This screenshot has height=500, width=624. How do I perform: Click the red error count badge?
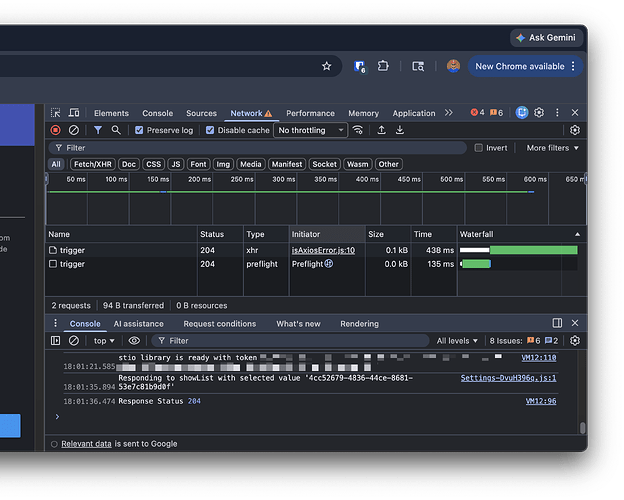coord(478,113)
